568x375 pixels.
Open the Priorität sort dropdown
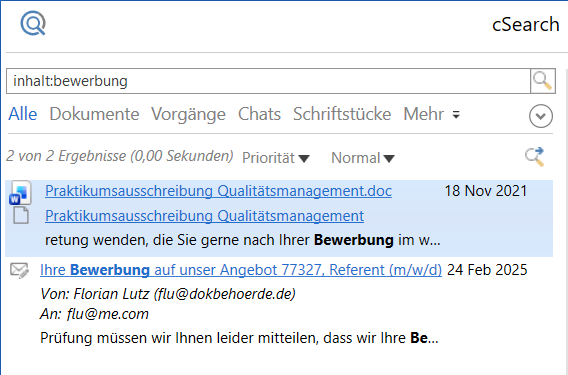276,158
